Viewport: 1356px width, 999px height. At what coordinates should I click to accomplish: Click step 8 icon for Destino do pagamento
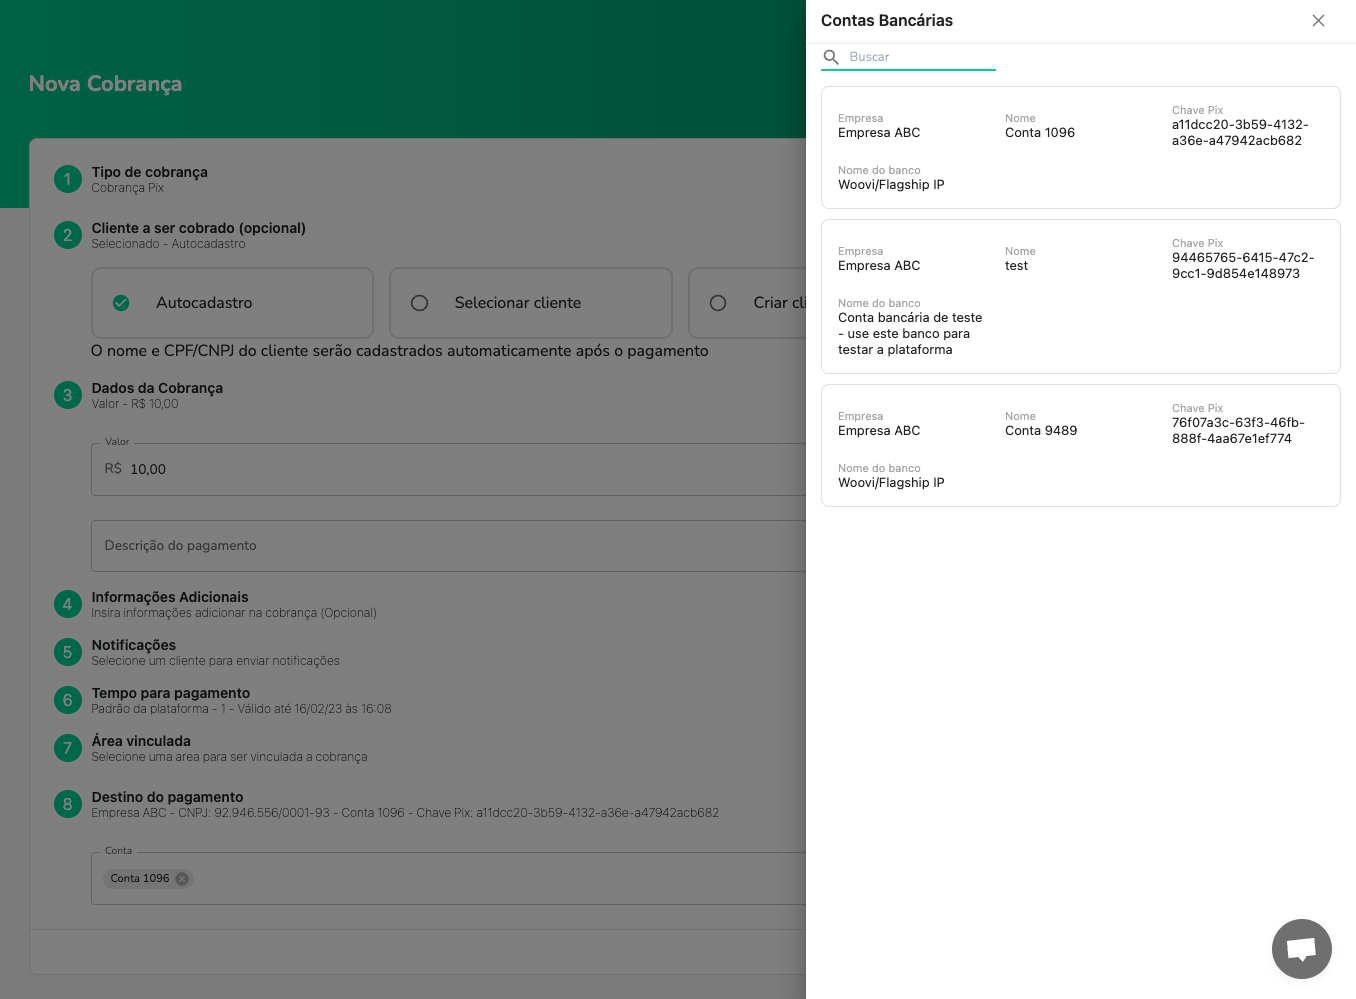tap(67, 804)
